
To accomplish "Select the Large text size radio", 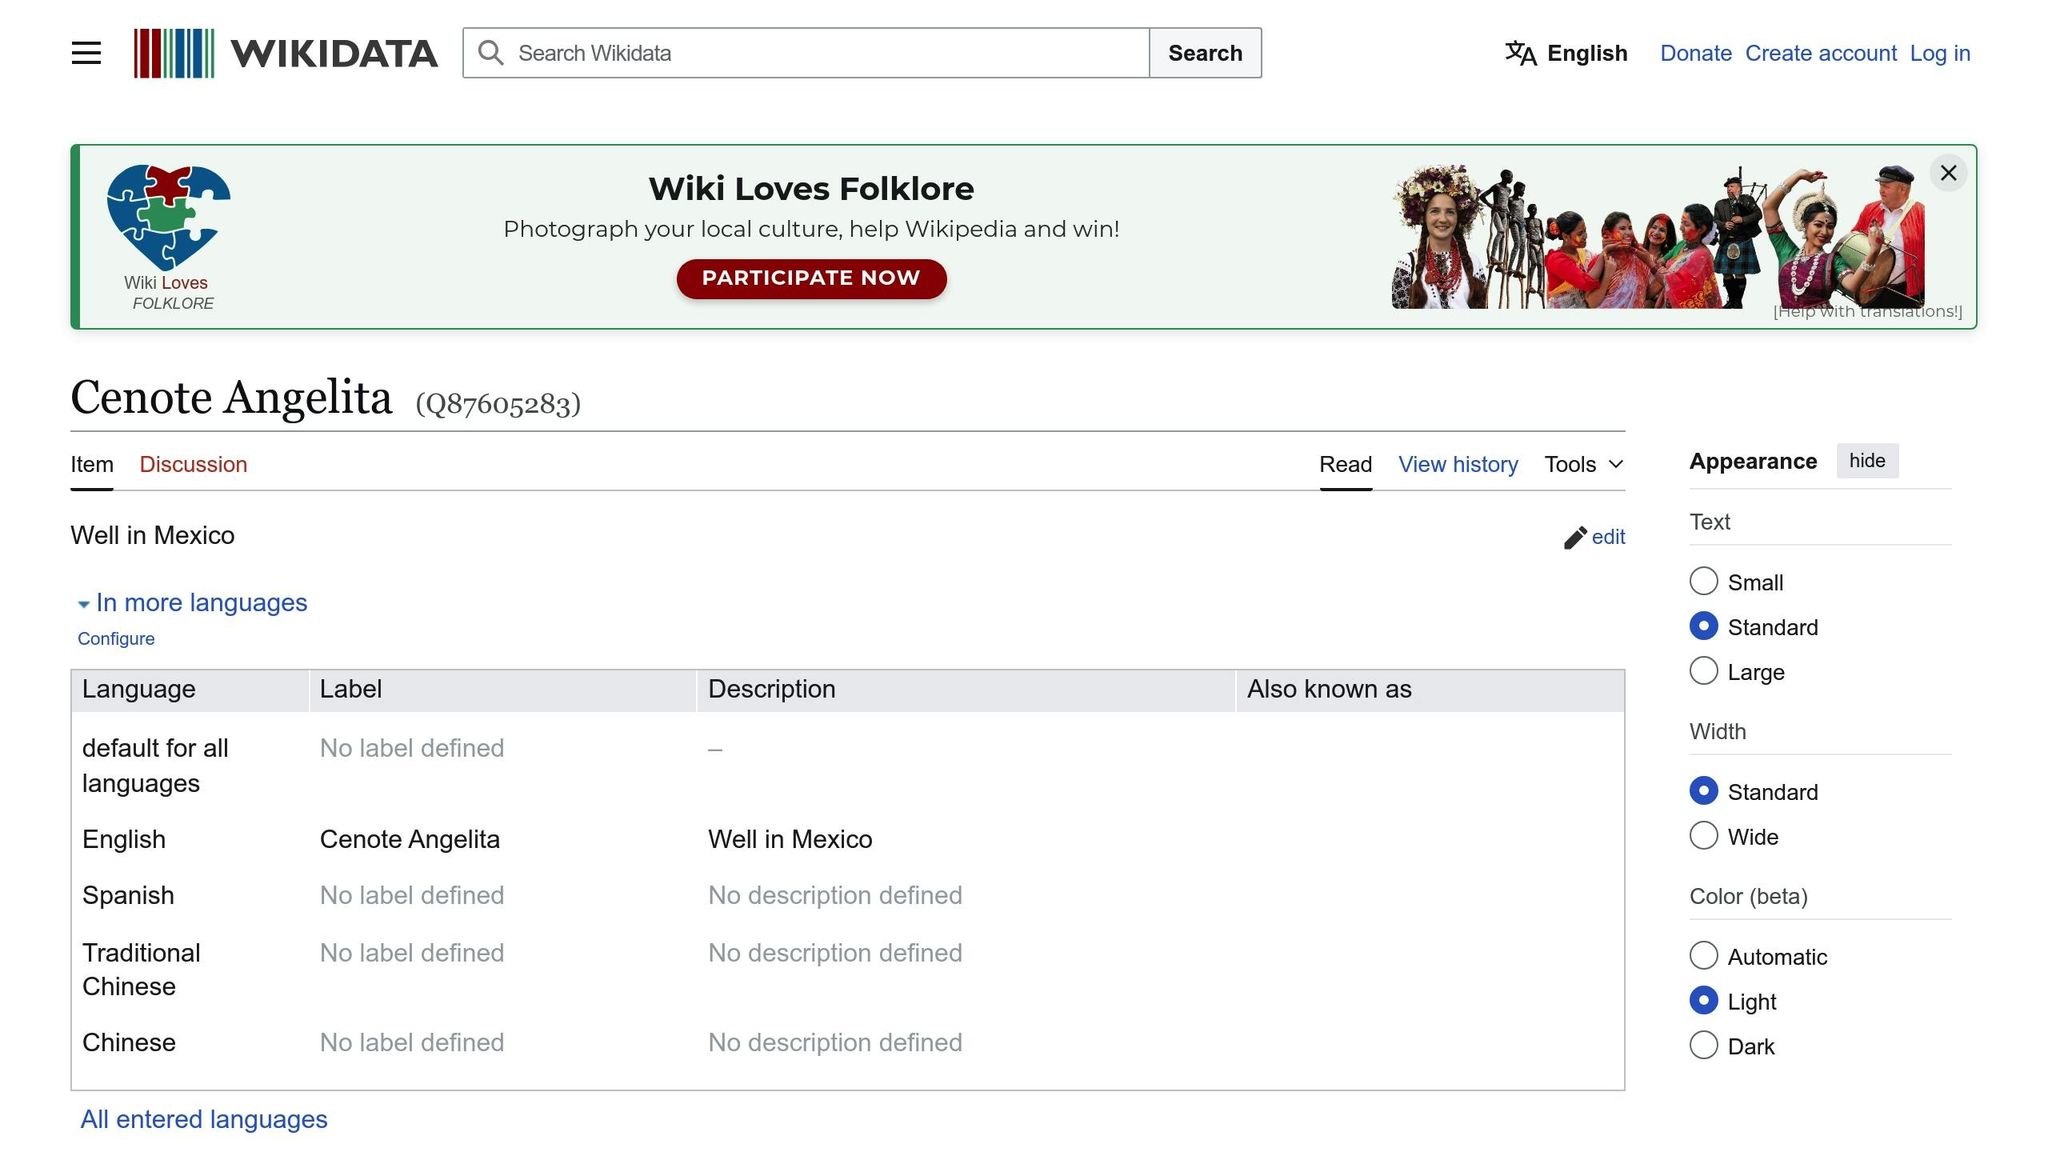I will (1703, 671).
